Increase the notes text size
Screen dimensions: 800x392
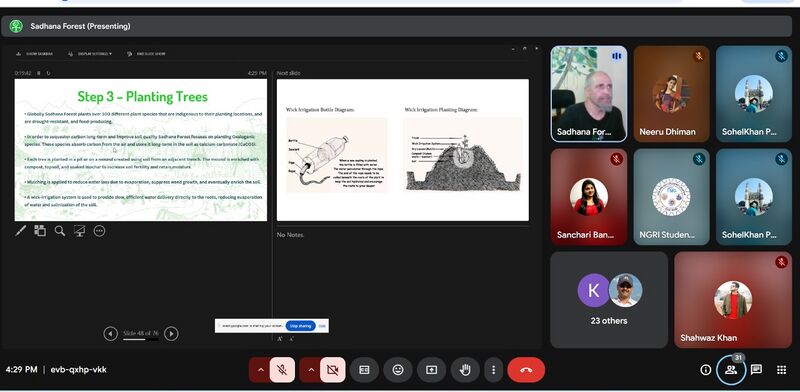point(280,339)
